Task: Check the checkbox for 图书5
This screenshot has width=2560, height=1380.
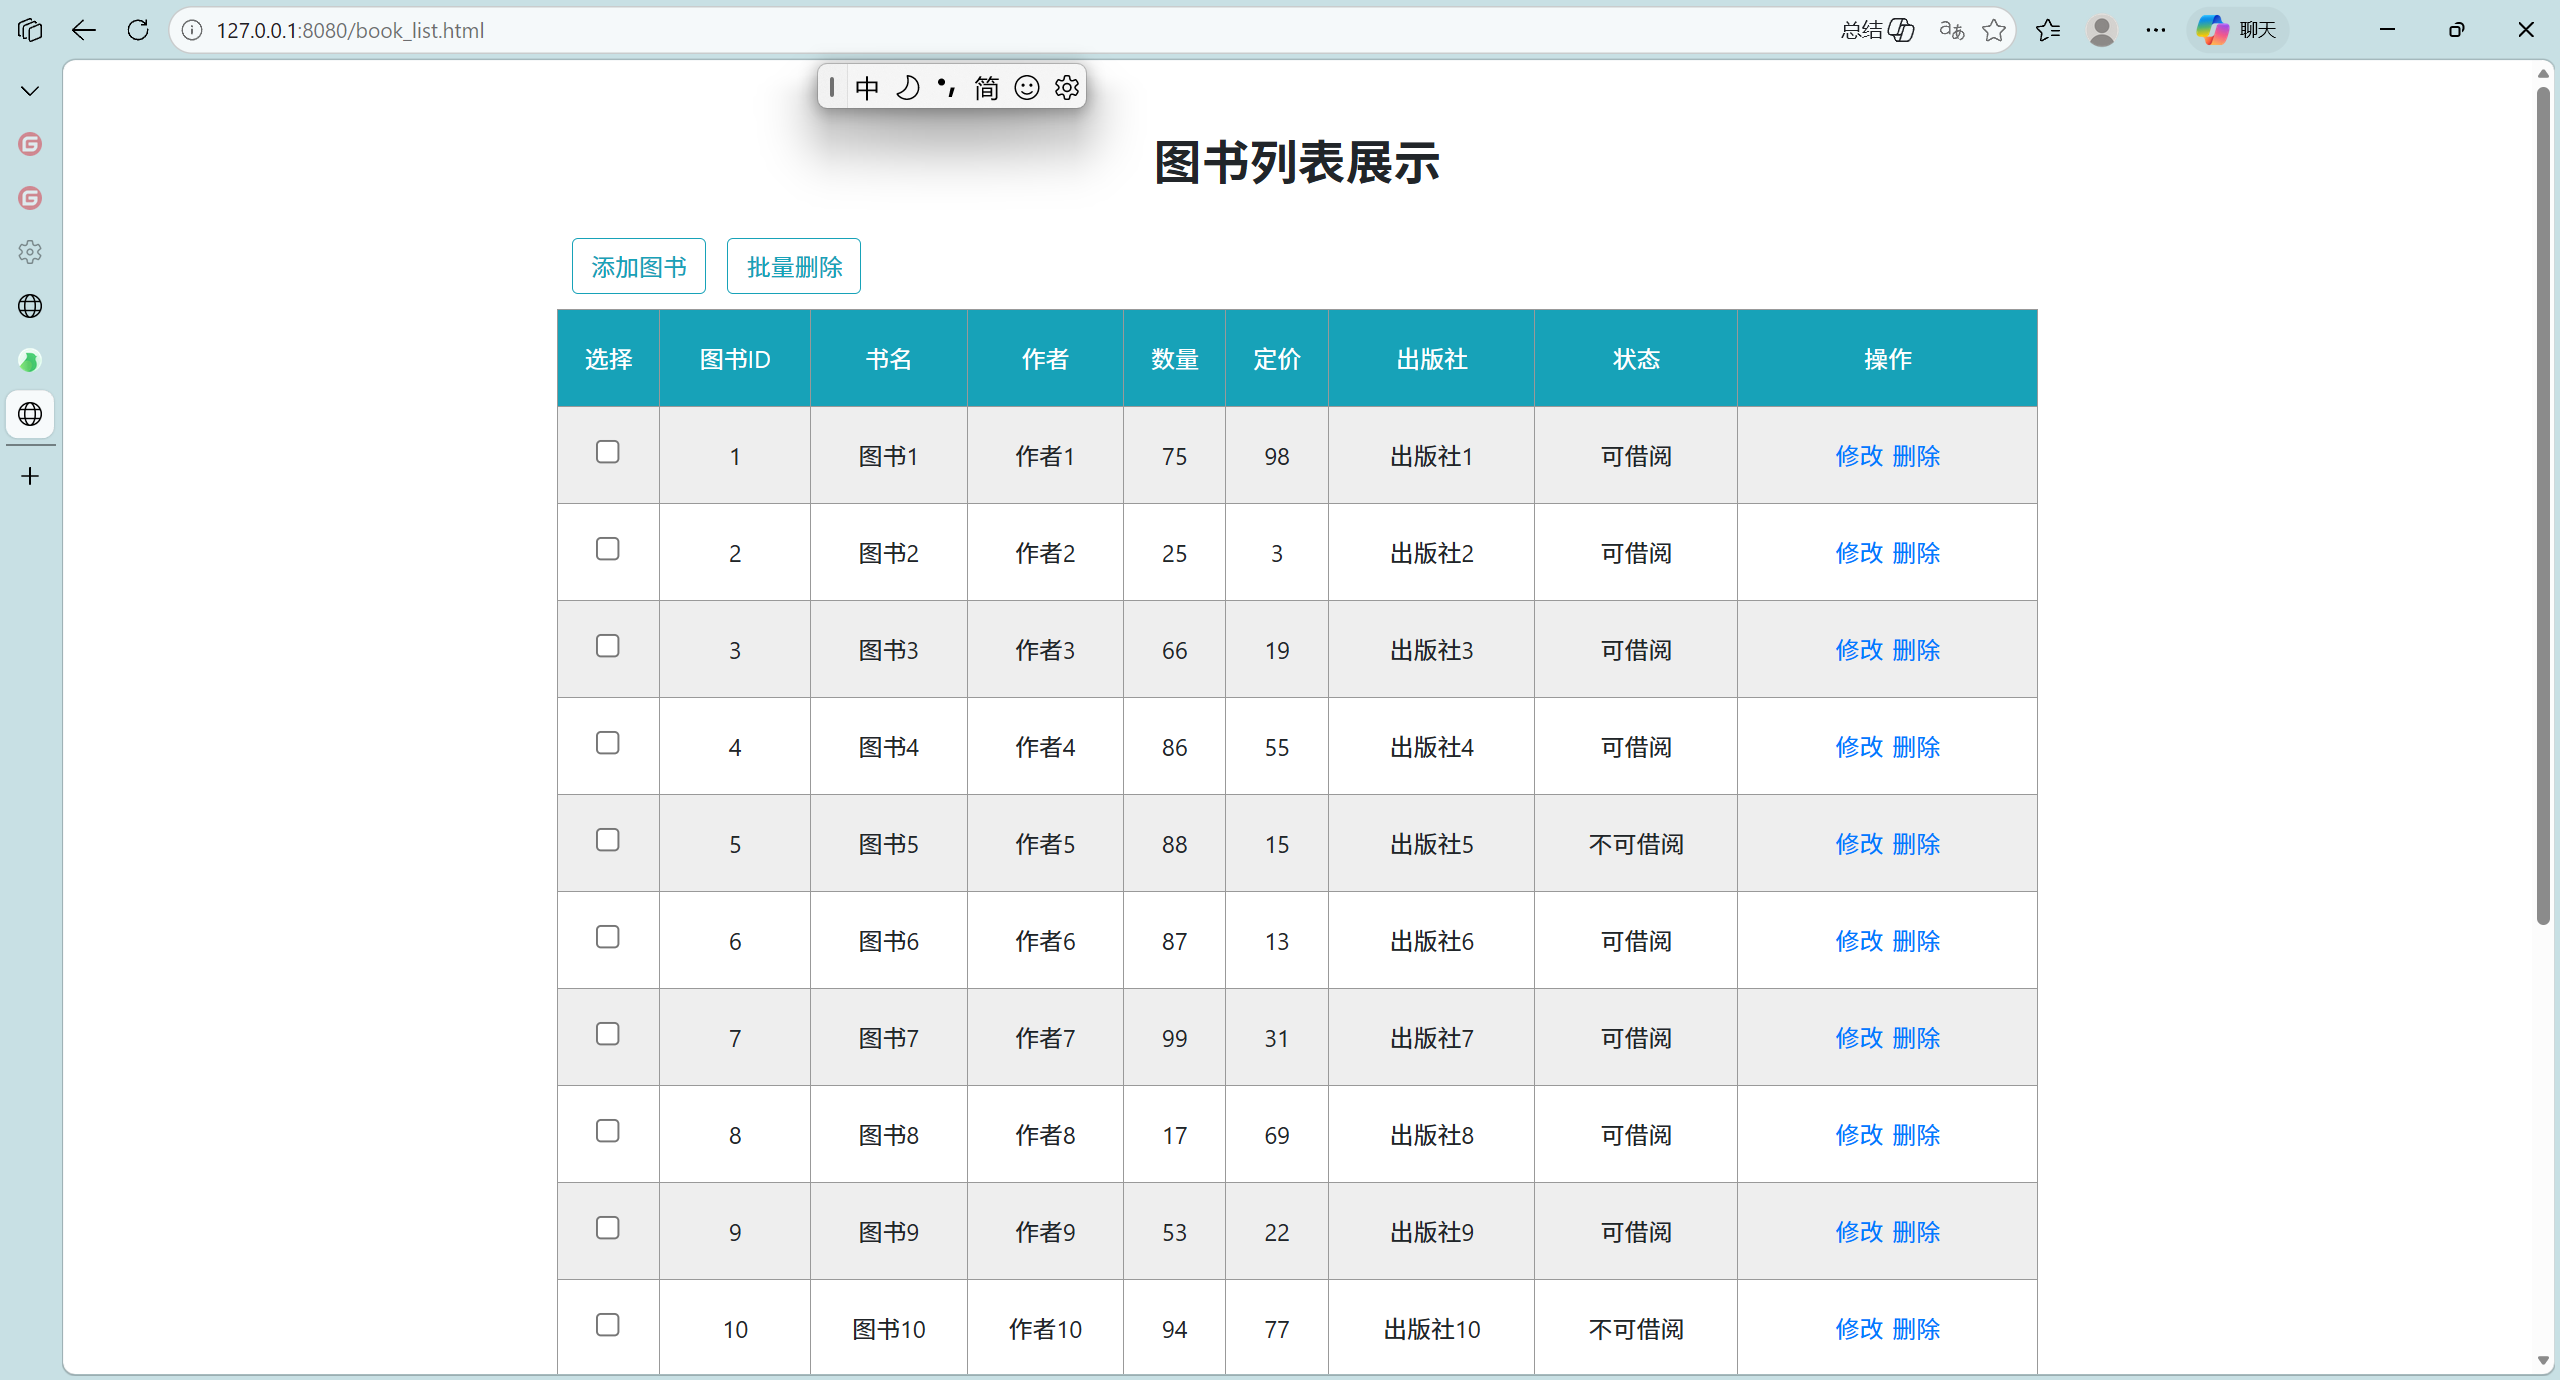Action: [608, 840]
